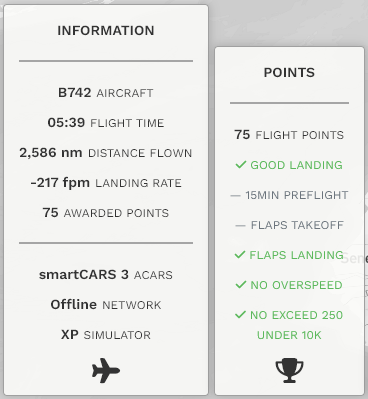The width and height of the screenshot is (368, 399).
Task: Click the POINTS panel heading
Action: pyautogui.click(x=289, y=73)
